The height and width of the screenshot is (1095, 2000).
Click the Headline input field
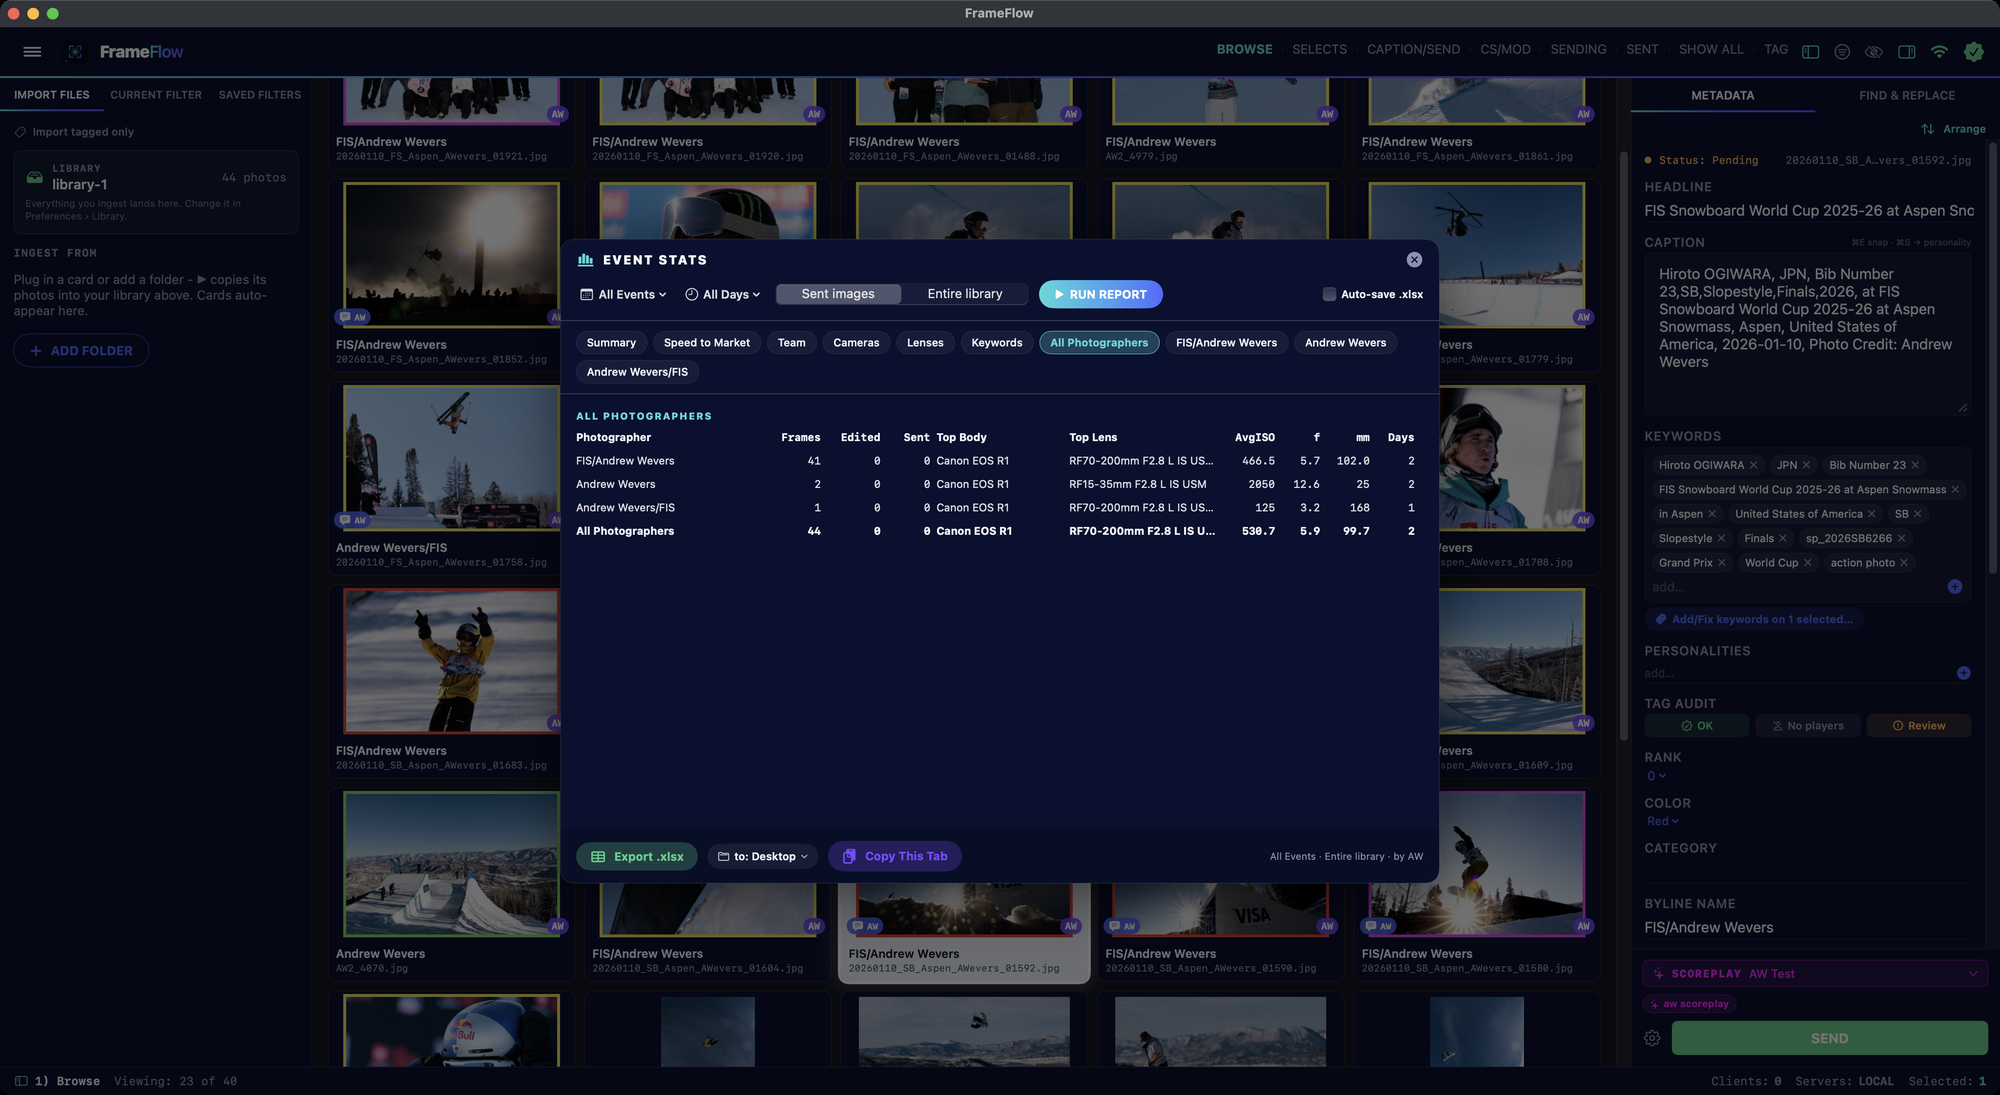tap(1808, 211)
